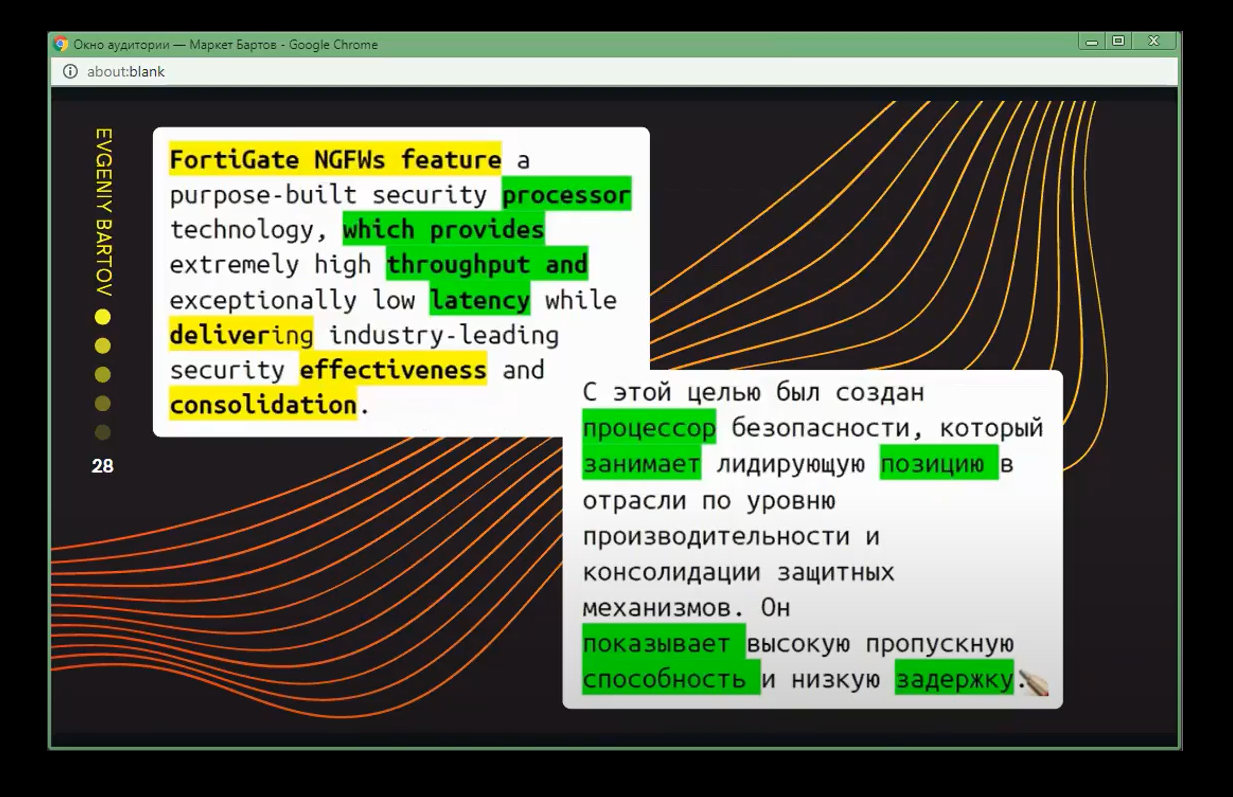1233x797 pixels.
Task: Click yellow highlighted 'delivering'
Action: pos(241,335)
